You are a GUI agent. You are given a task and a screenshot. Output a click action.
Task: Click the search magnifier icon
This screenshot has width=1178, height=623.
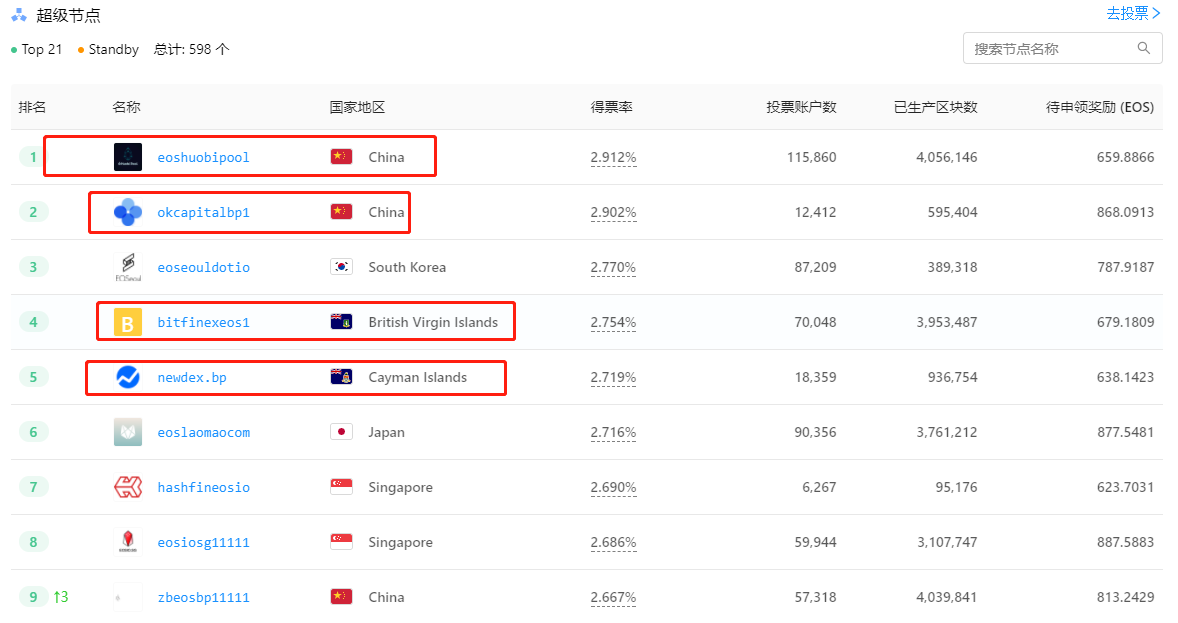point(1143,48)
